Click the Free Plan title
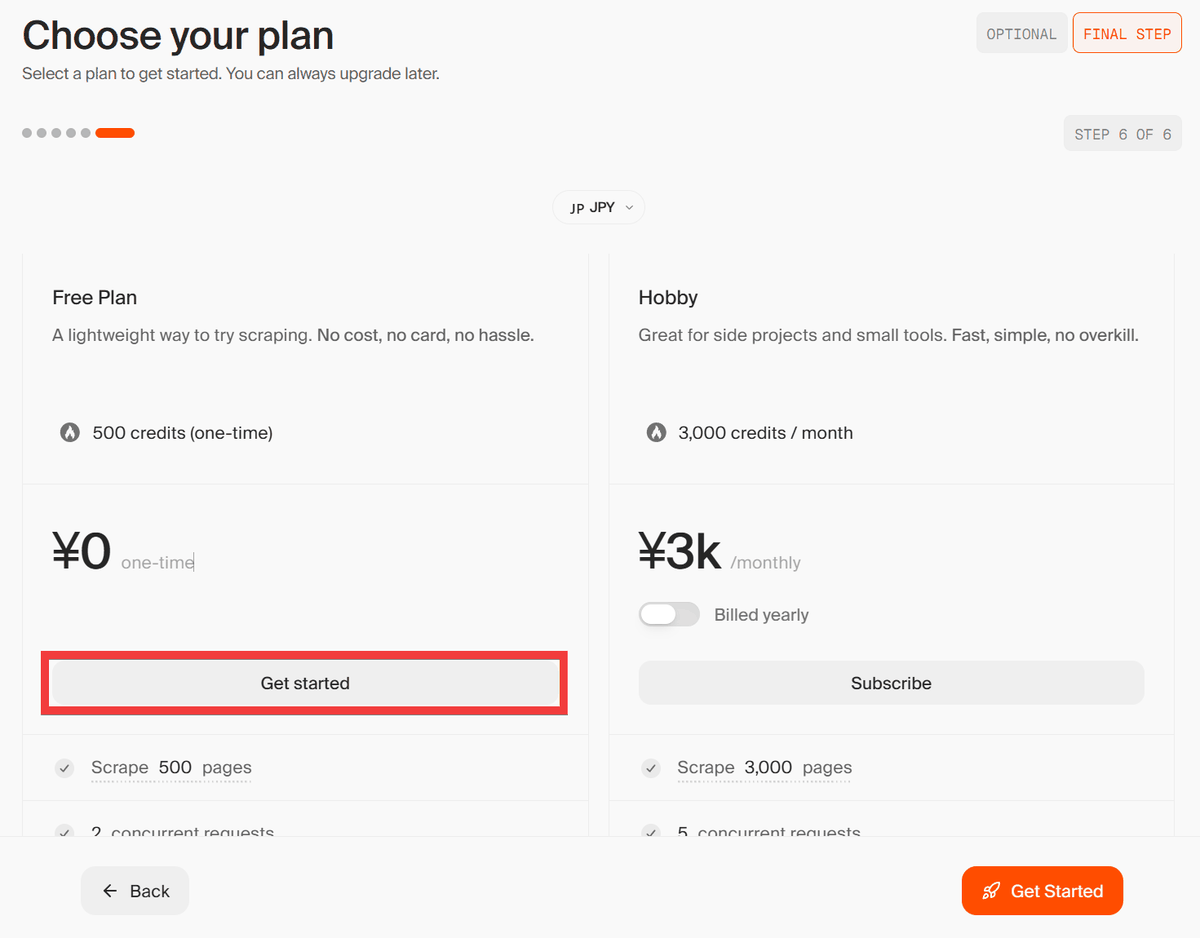Screen dimensions: 1200x938 click(x=95, y=298)
